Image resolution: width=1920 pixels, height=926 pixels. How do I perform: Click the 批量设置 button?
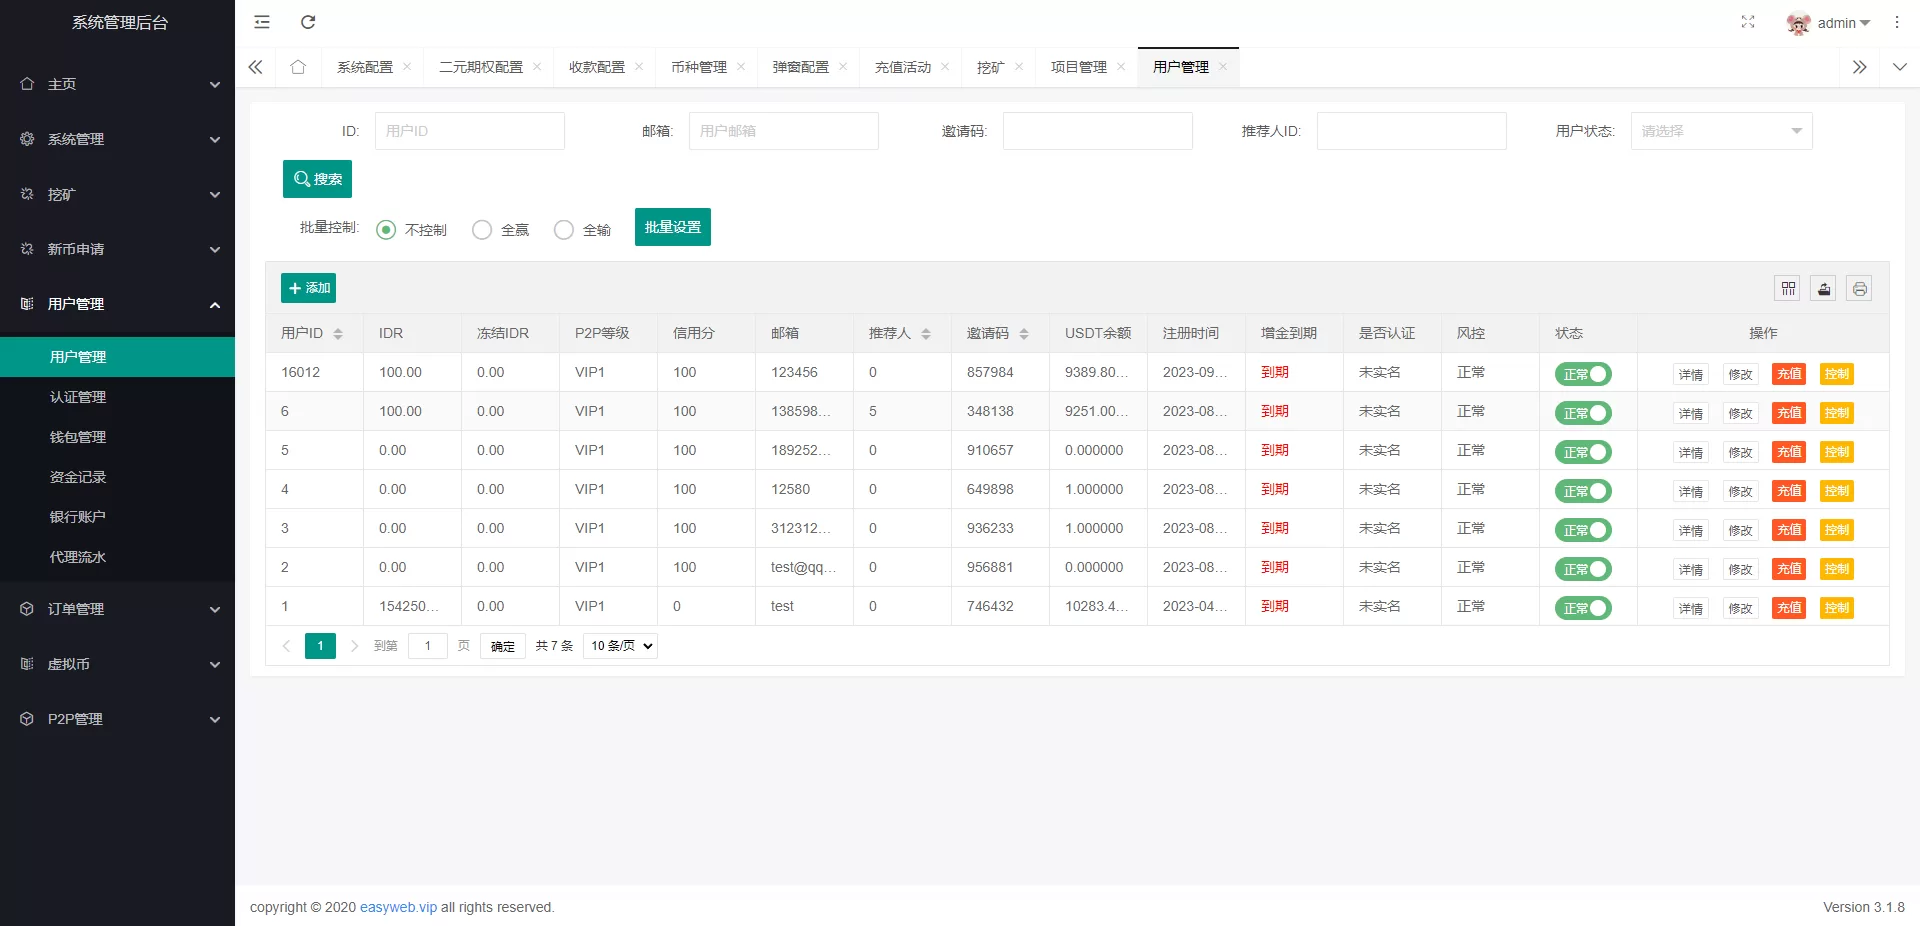(x=672, y=227)
